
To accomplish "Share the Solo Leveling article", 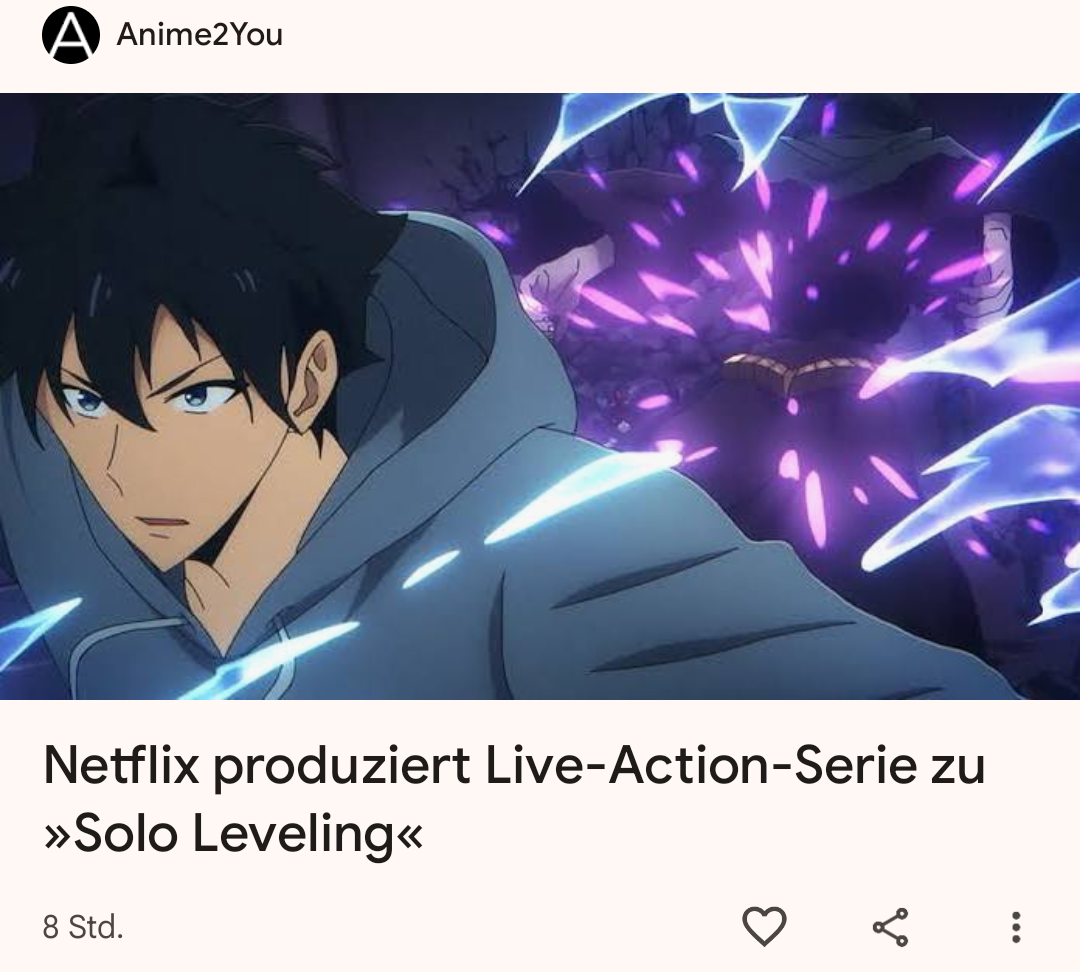I will (x=891, y=927).
